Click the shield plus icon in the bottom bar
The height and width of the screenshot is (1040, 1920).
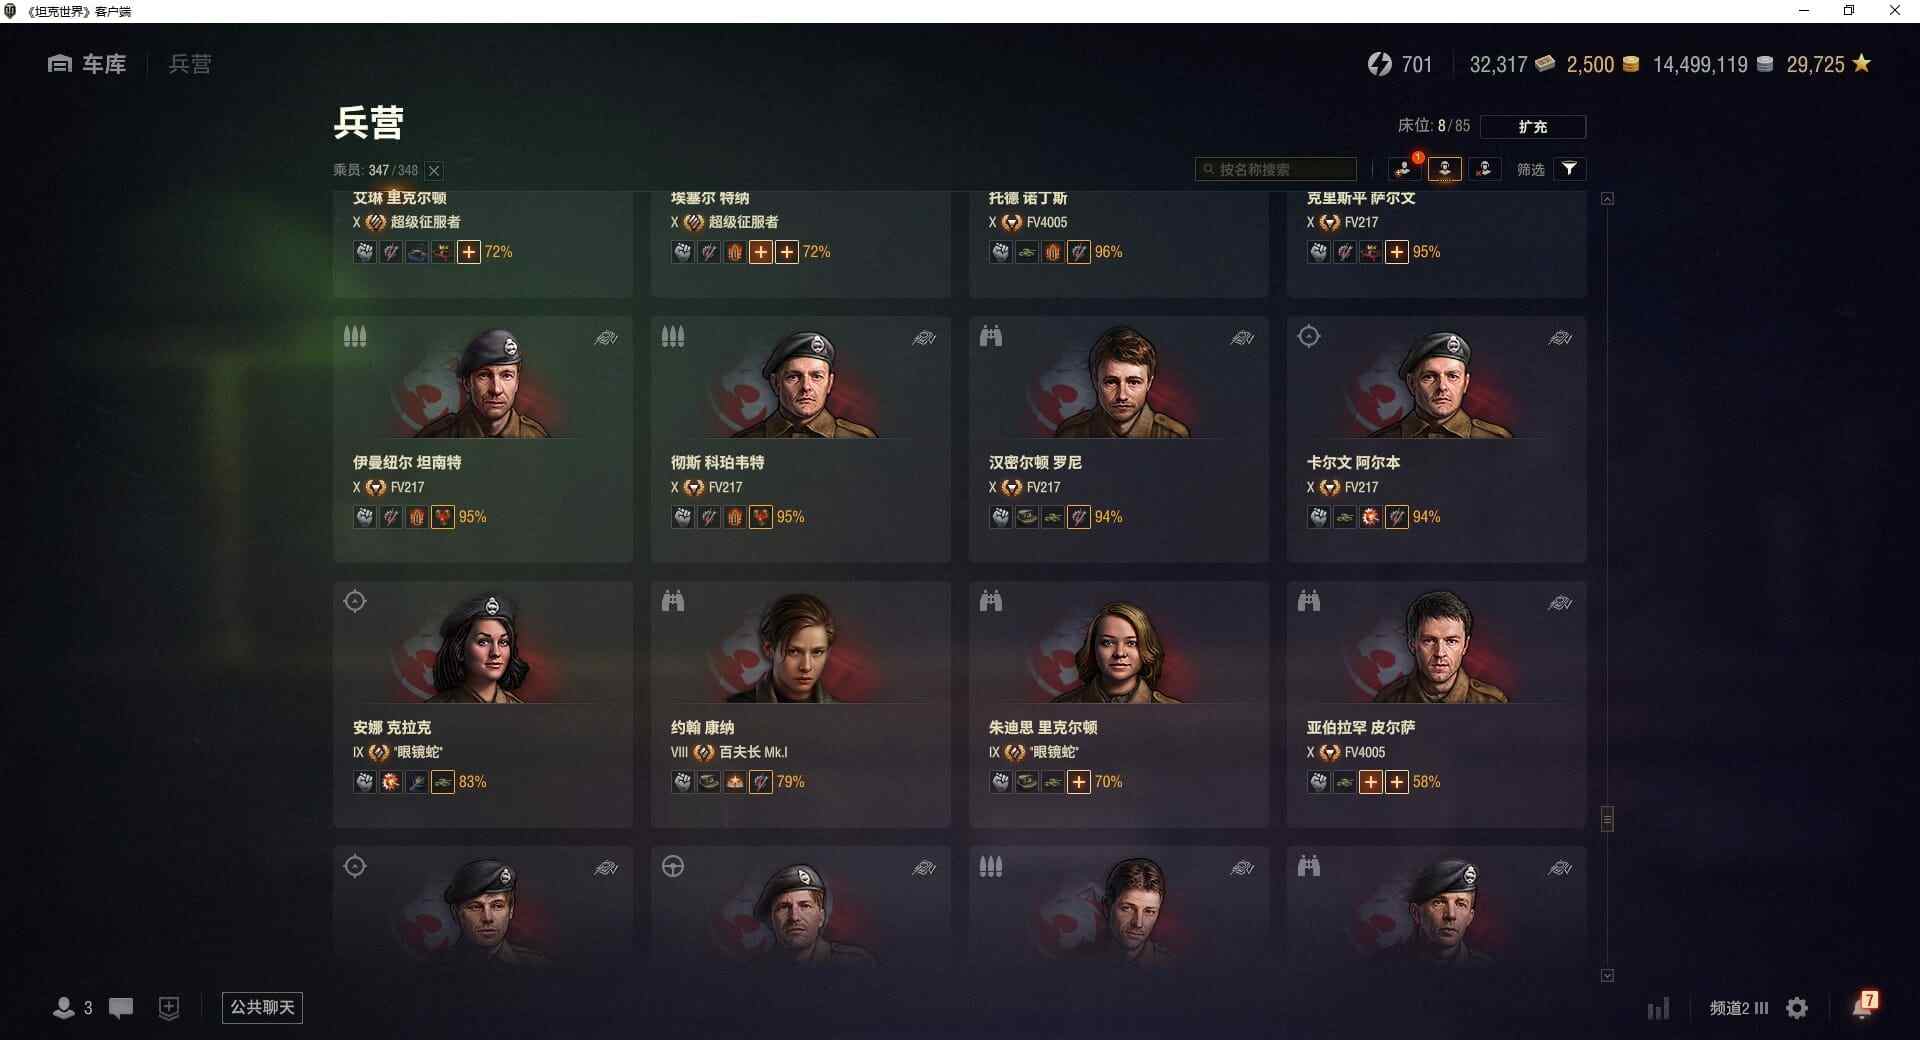point(169,1008)
